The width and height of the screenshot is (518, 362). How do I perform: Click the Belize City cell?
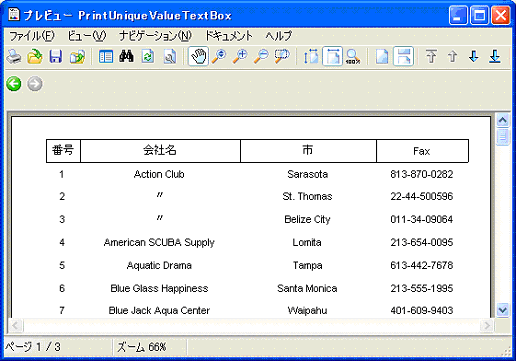tap(307, 220)
